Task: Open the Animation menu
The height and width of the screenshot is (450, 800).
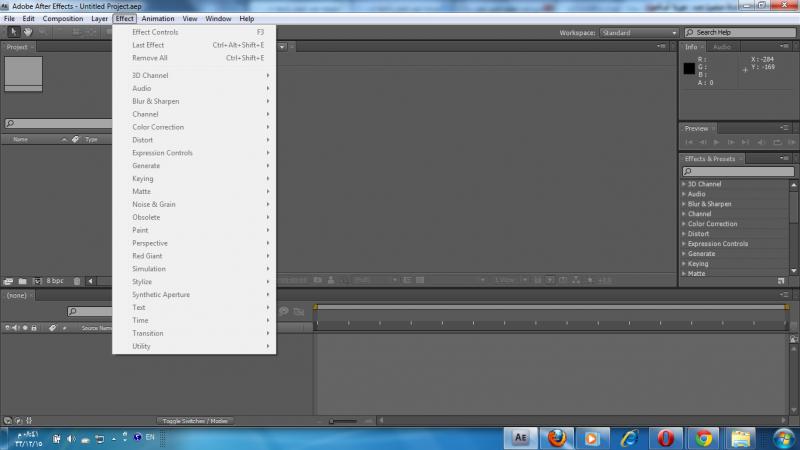Action: point(158,18)
